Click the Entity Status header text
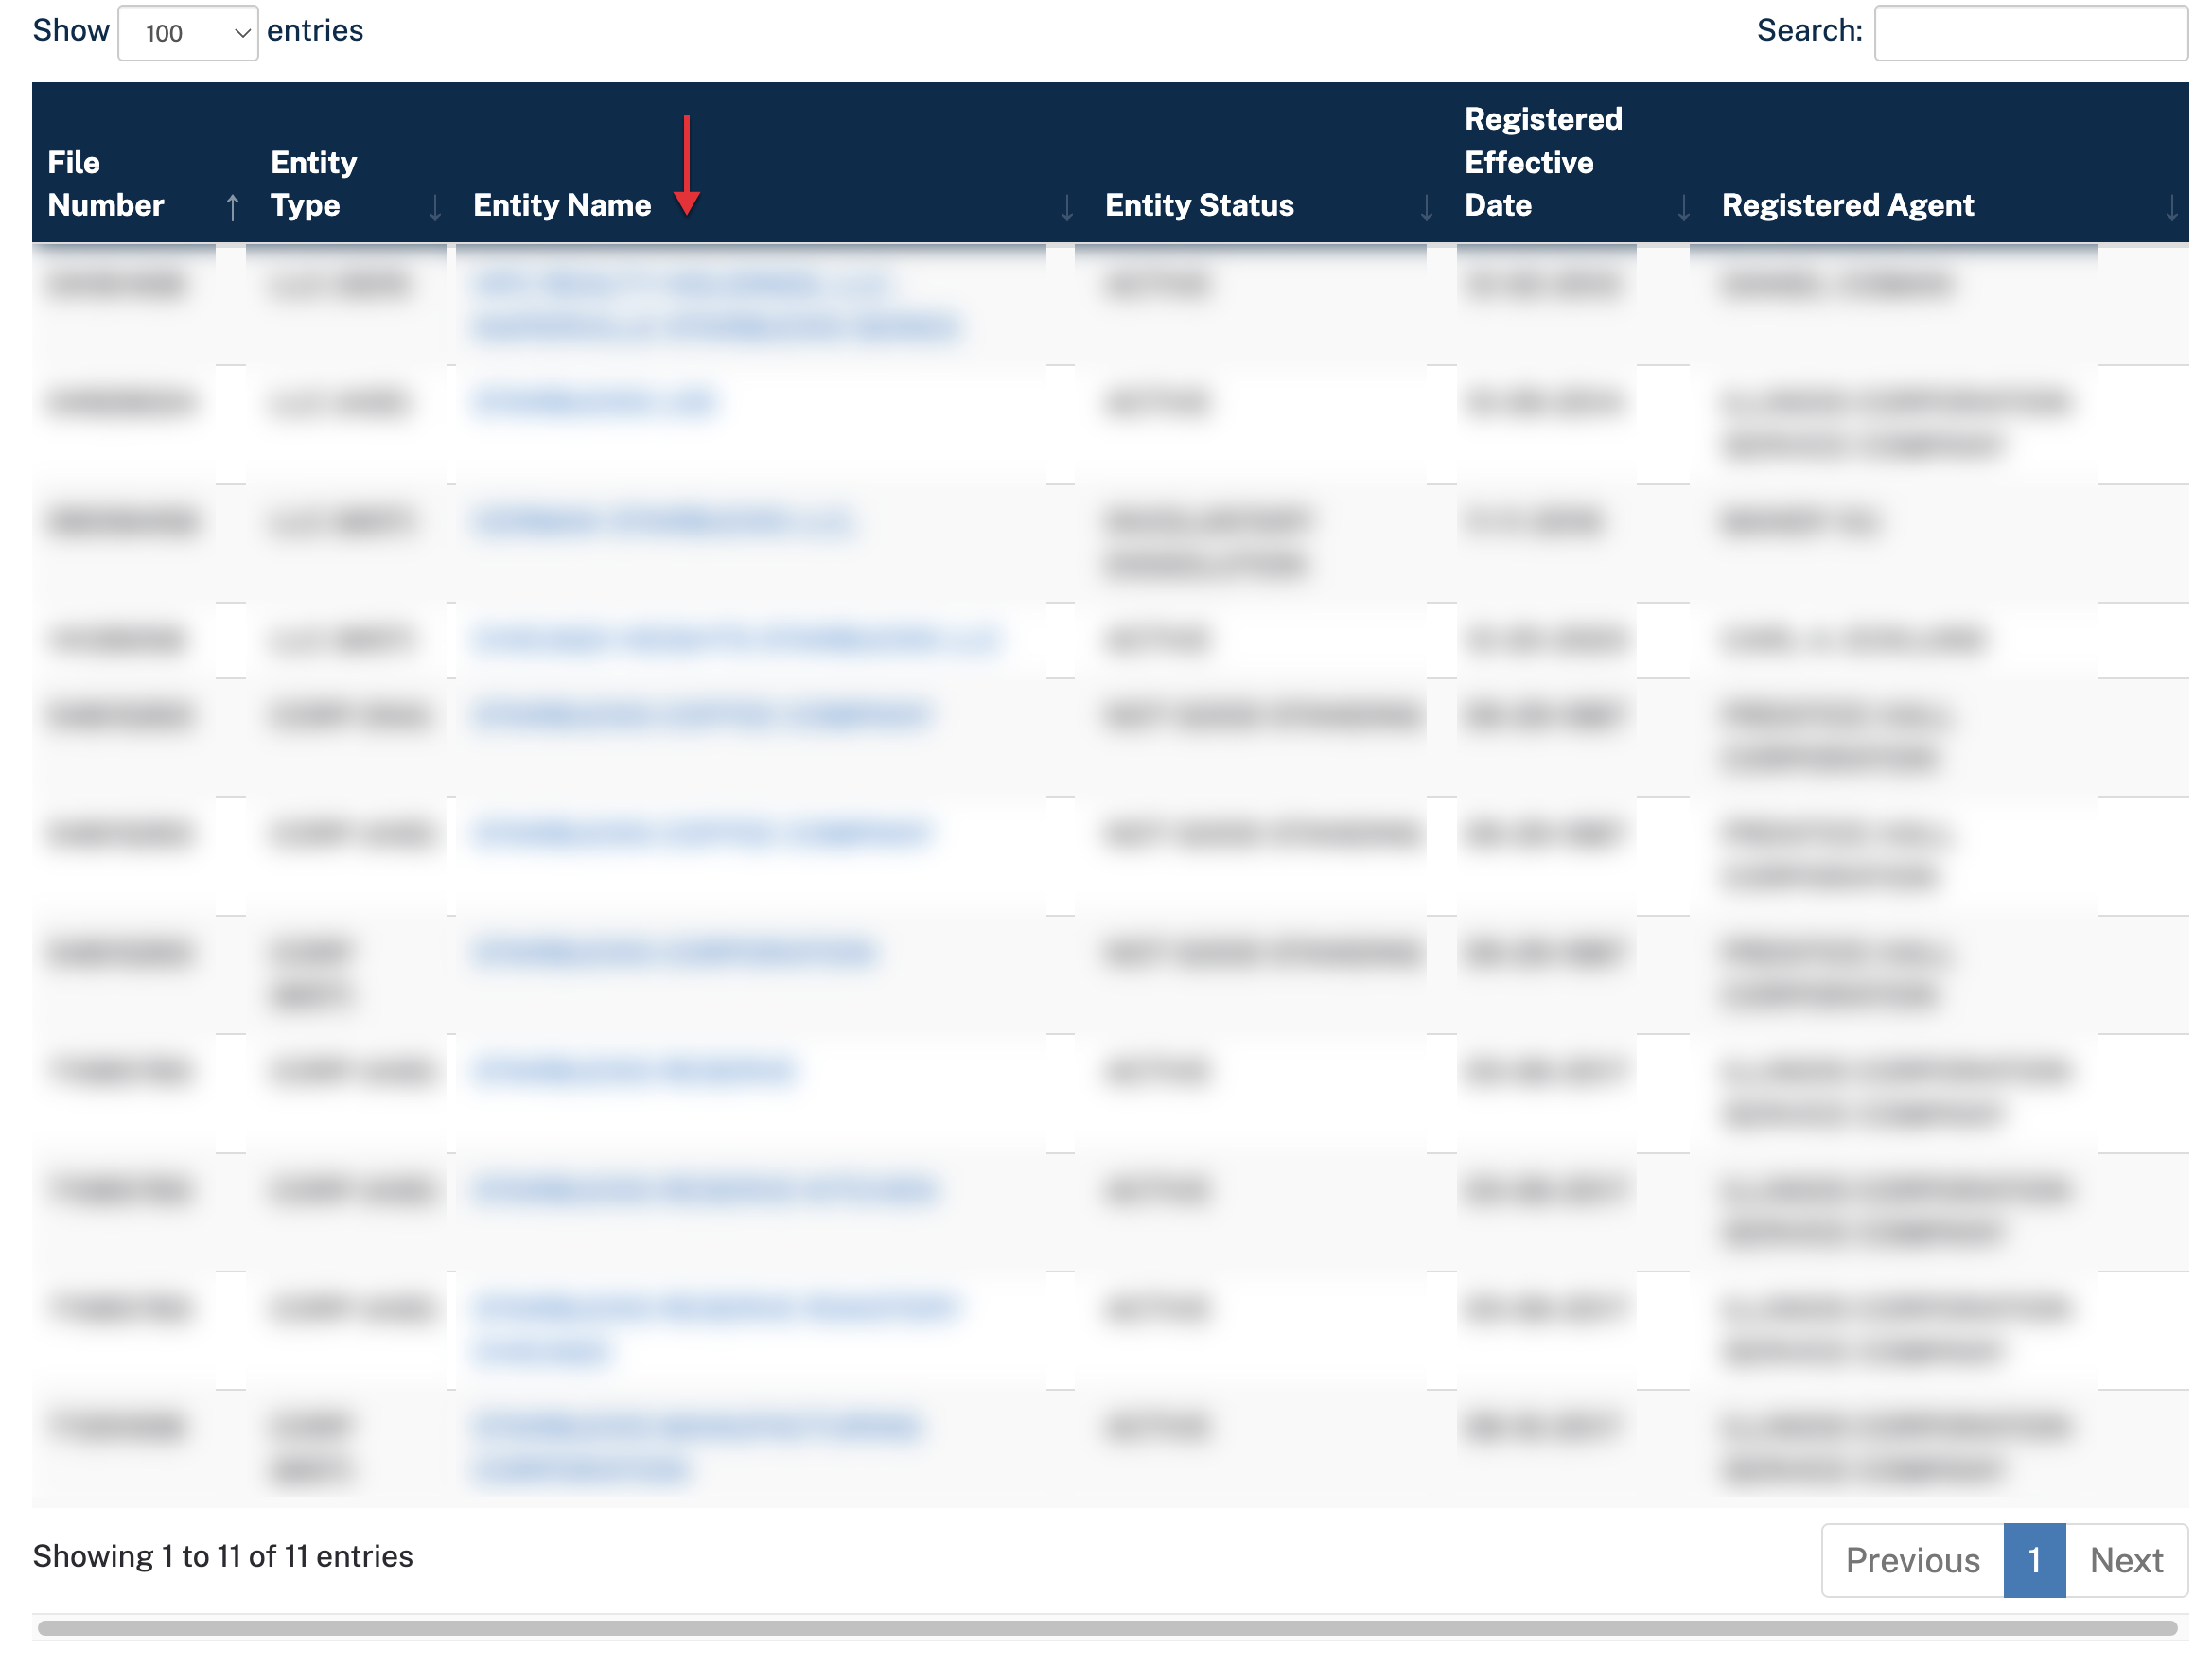Image resolution: width=2212 pixels, height=1667 pixels. (x=1198, y=205)
